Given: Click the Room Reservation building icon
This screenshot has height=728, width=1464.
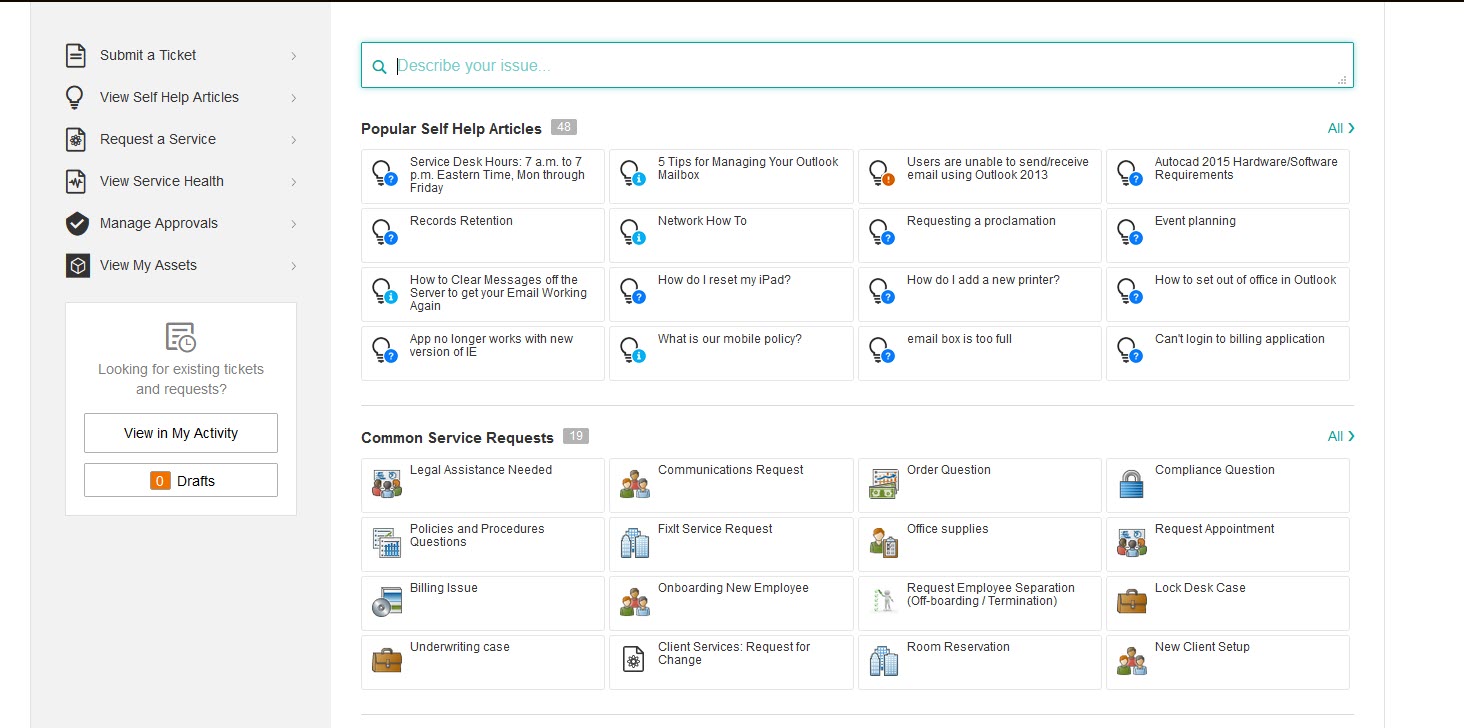Looking at the screenshot, I should [x=883, y=661].
